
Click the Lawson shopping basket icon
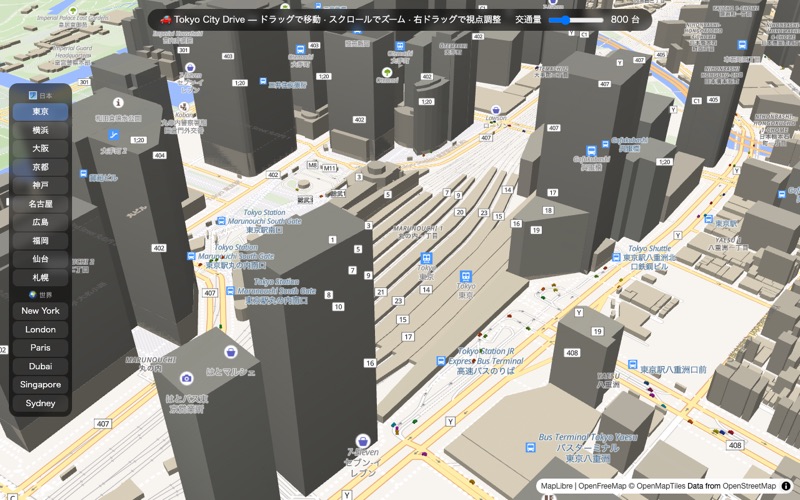(495, 110)
